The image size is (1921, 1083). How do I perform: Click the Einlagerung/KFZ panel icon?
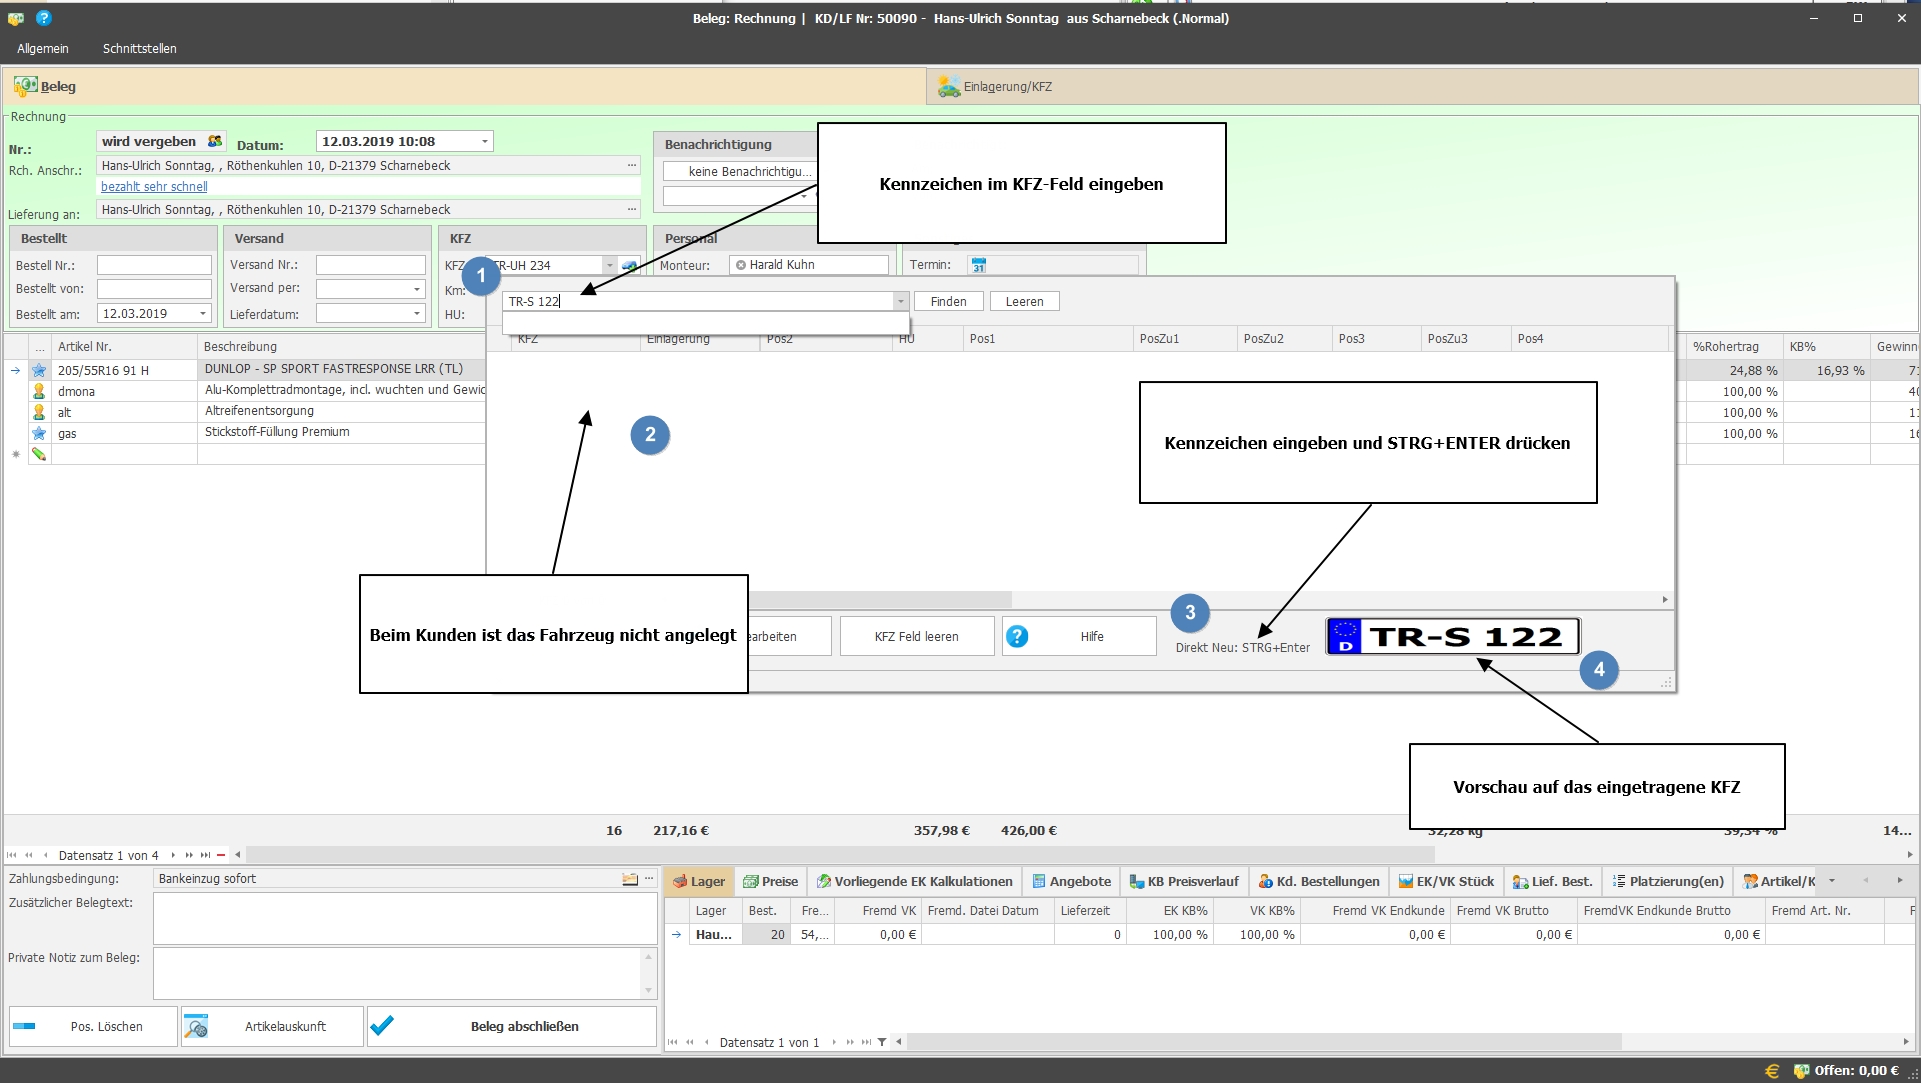(949, 86)
